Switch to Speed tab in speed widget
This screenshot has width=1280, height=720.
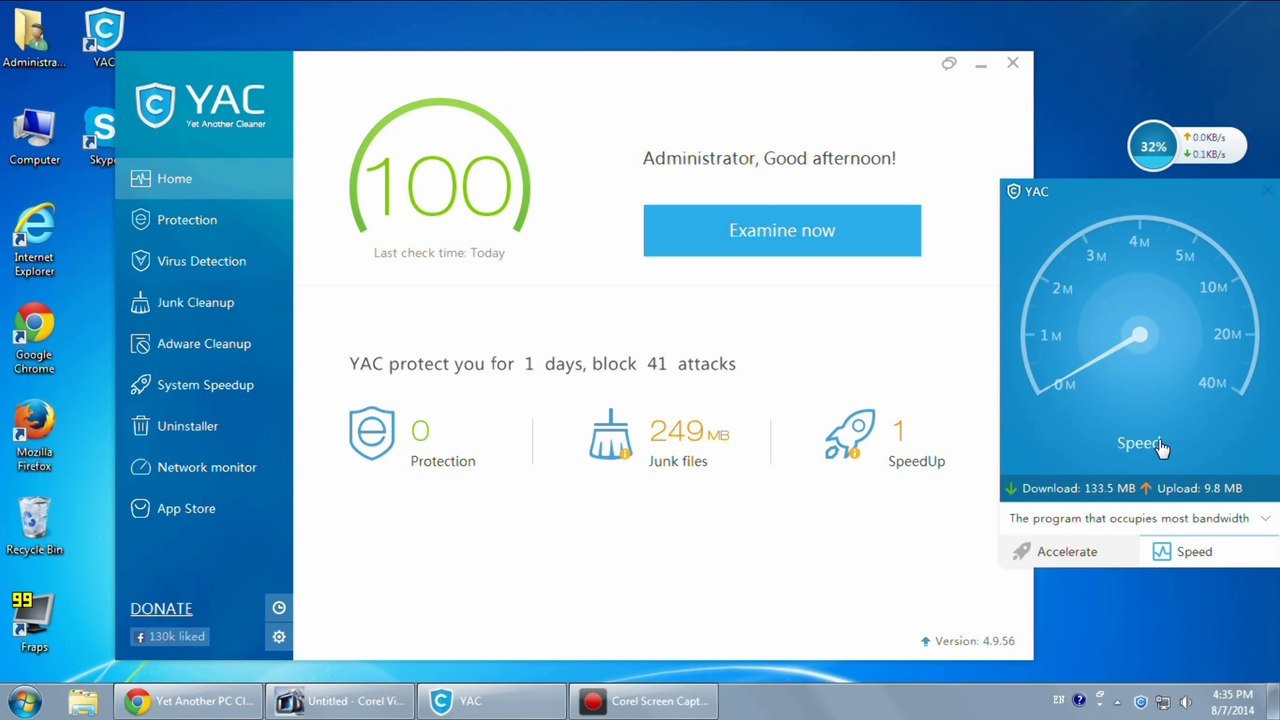[x=1209, y=552]
